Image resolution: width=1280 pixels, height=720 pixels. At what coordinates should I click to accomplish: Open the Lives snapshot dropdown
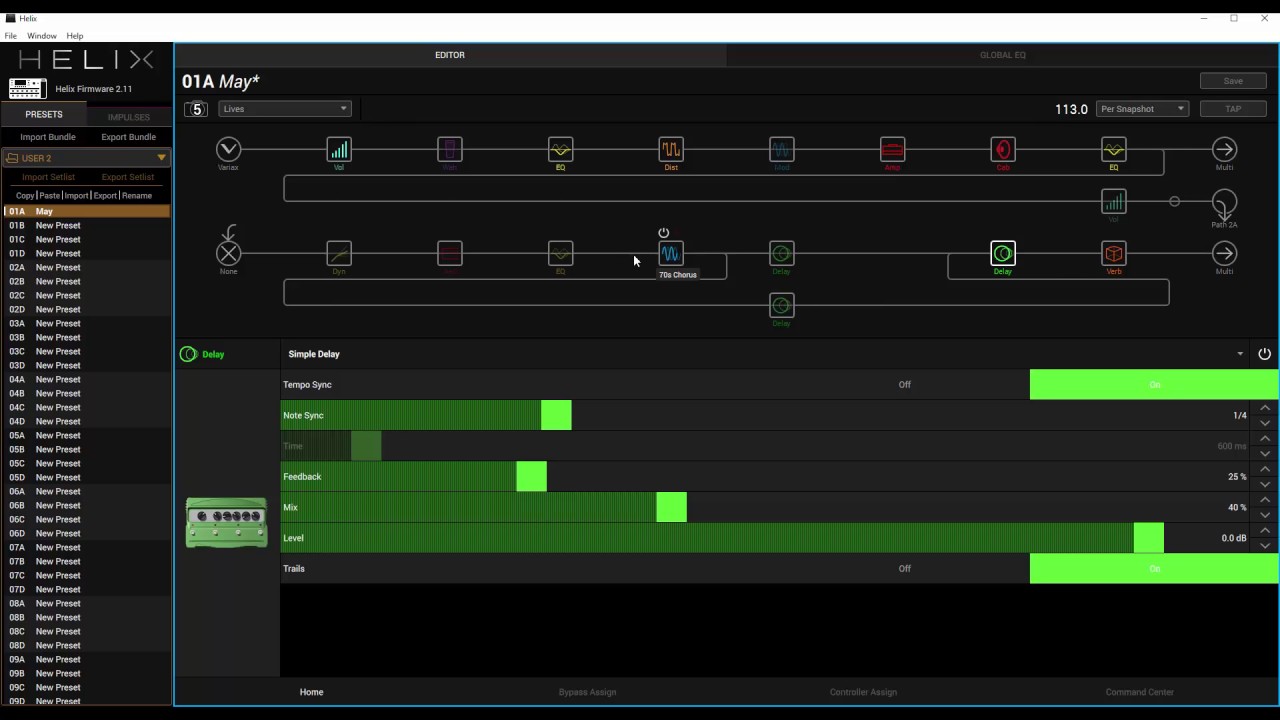[285, 109]
